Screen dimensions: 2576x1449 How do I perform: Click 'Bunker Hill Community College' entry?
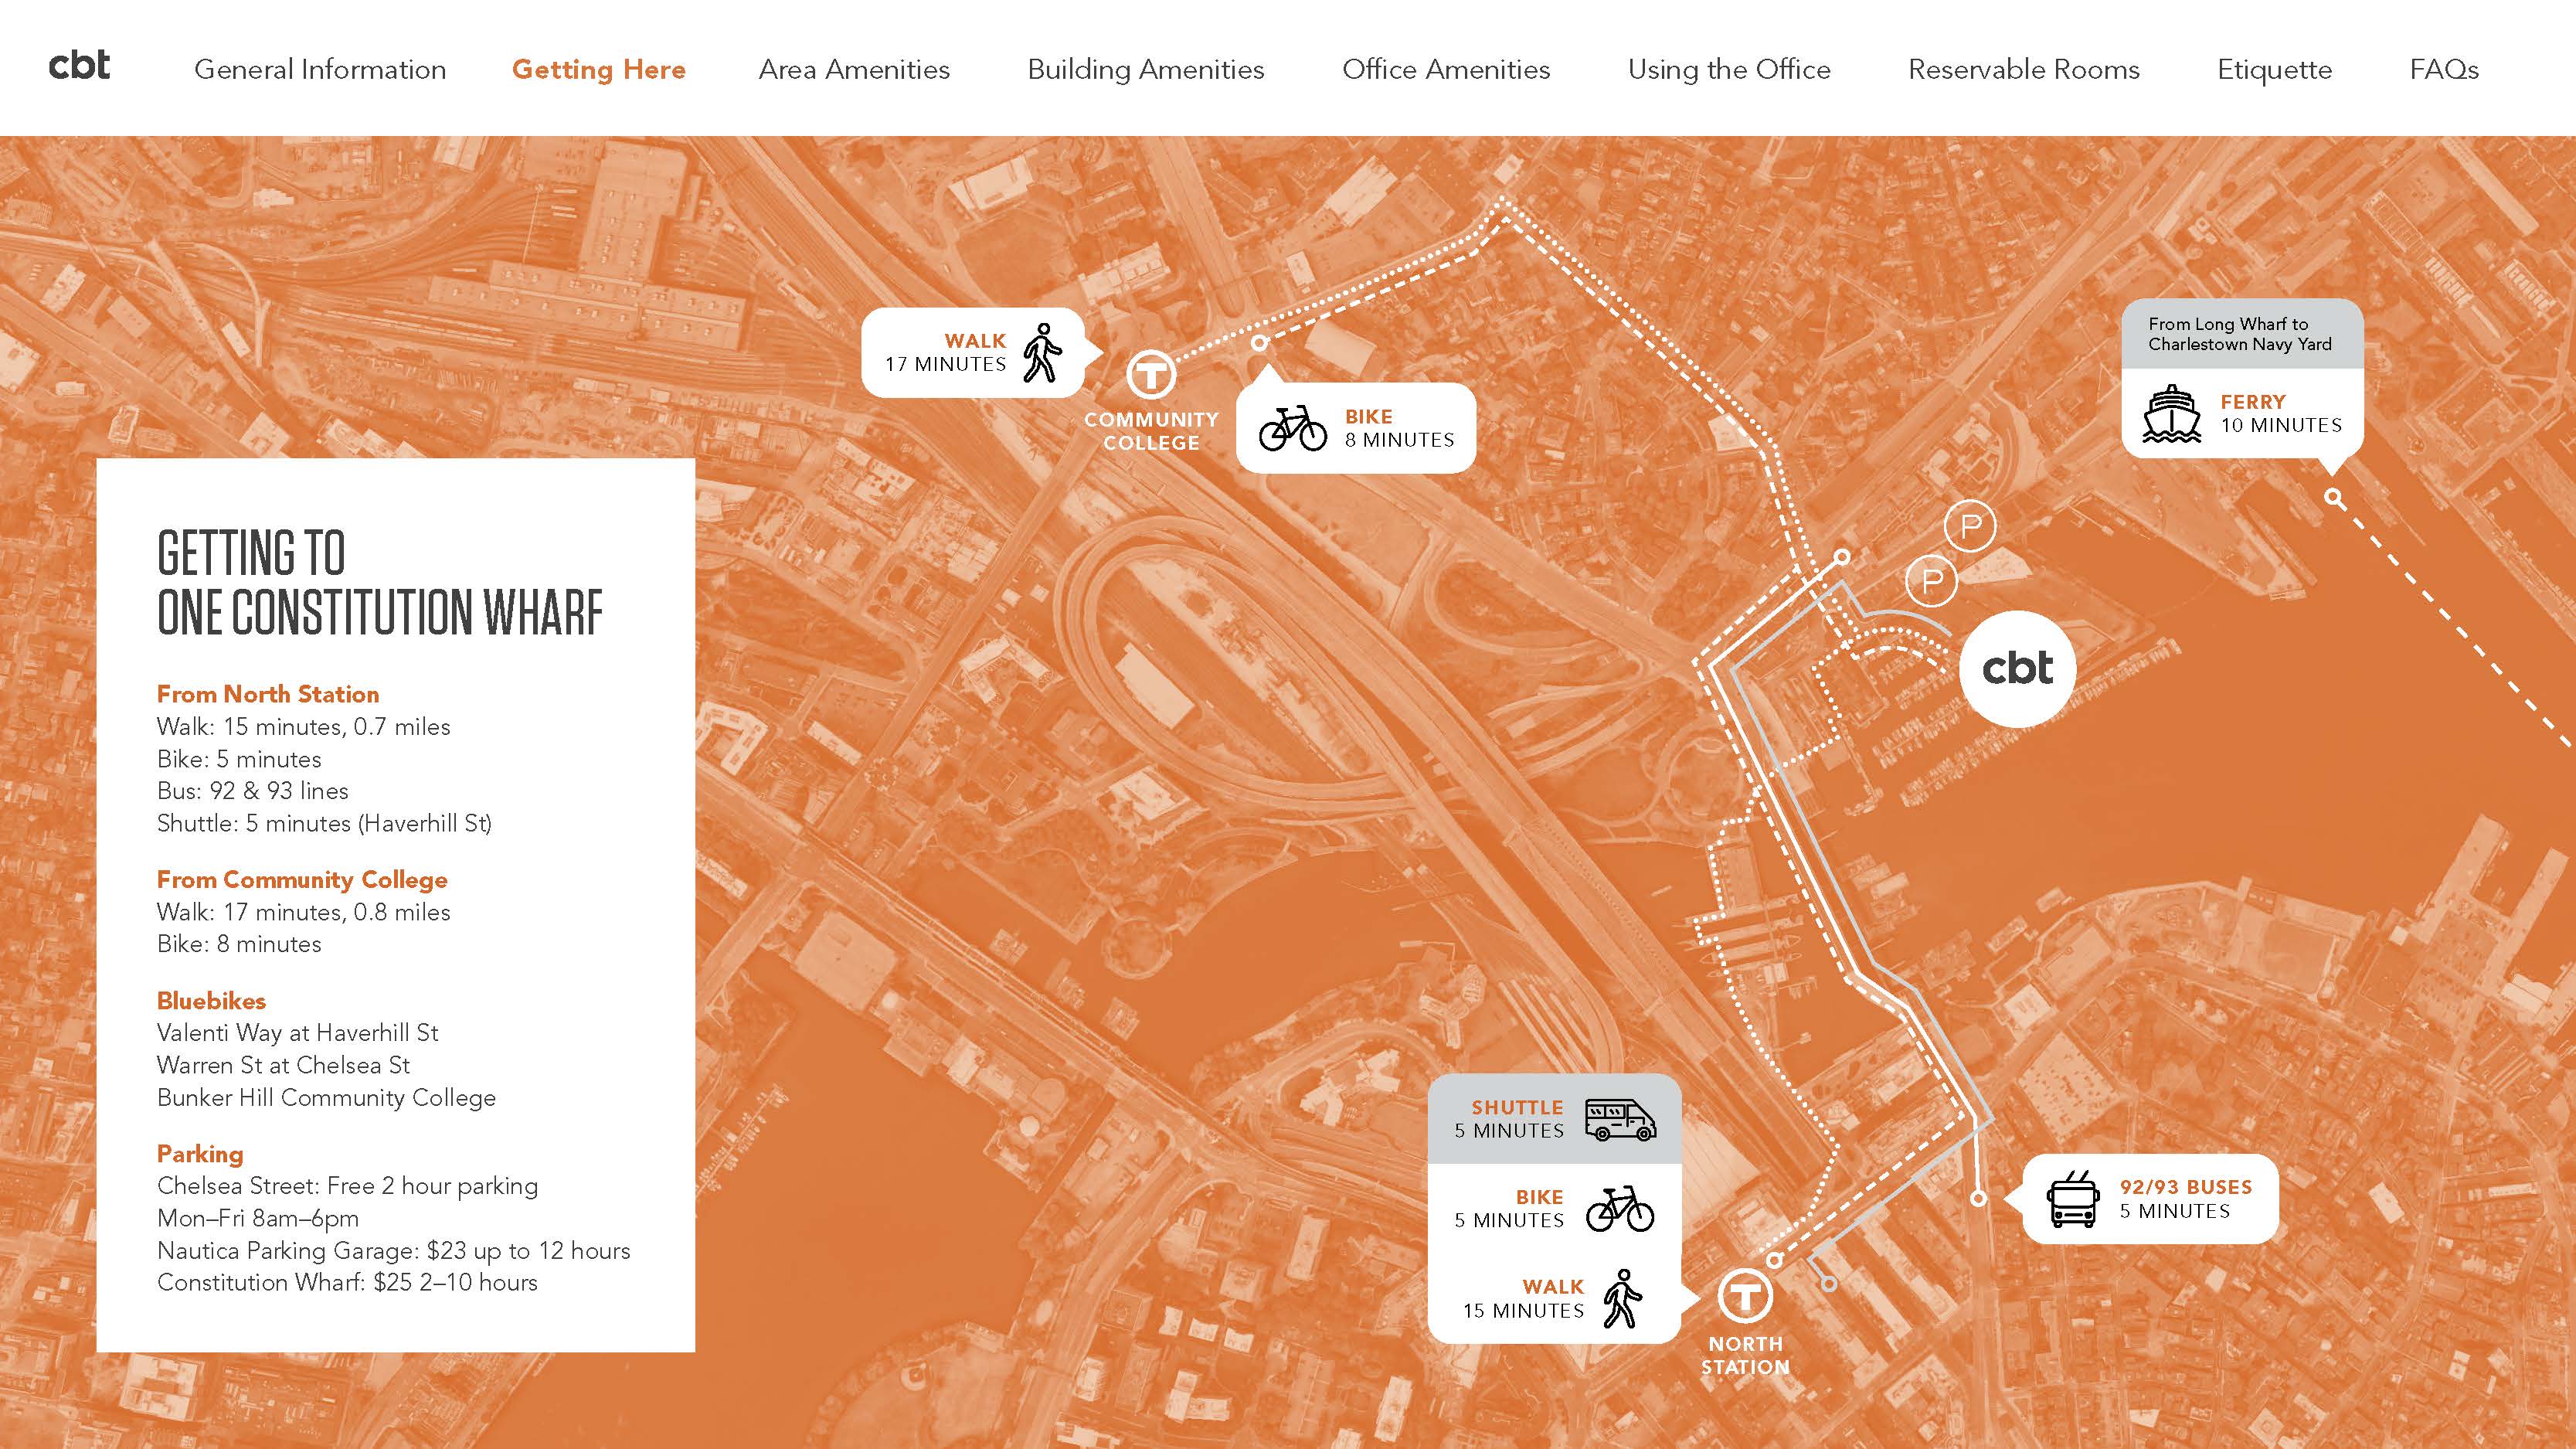pyautogui.click(x=326, y=1097)
